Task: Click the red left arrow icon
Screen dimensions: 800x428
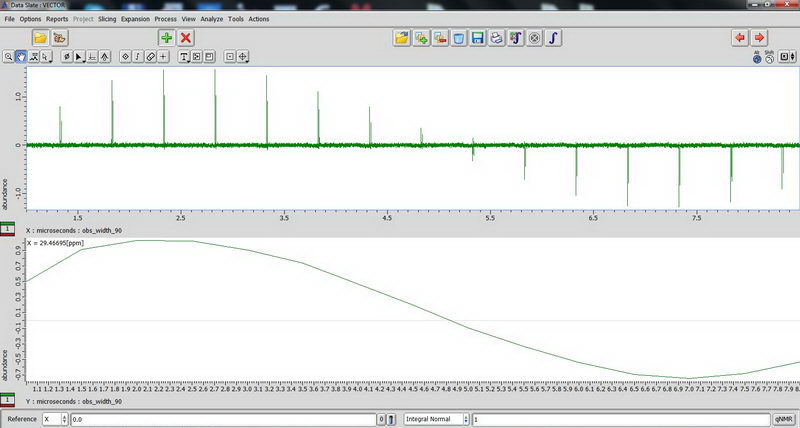Action: tap(740, 38)
